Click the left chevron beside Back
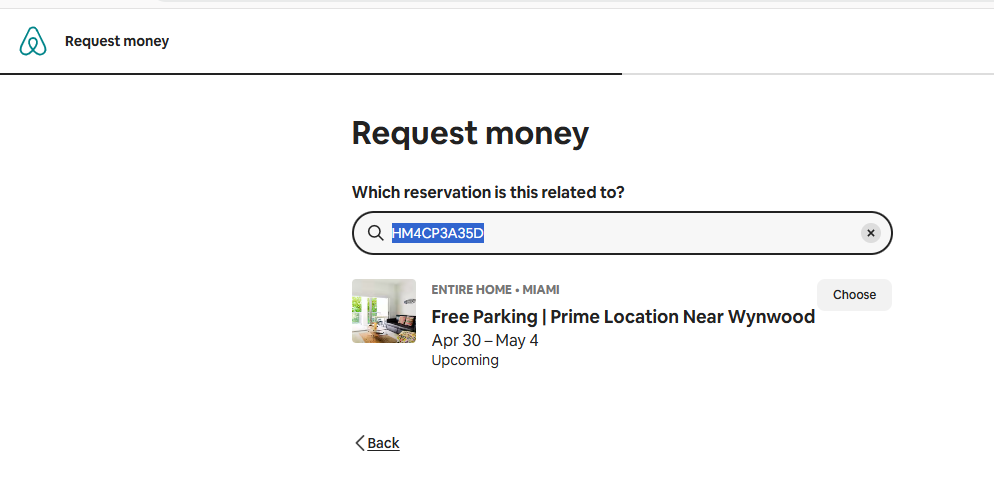The height and width of the screenshot is (485, 994). click(x=360, y=443)
